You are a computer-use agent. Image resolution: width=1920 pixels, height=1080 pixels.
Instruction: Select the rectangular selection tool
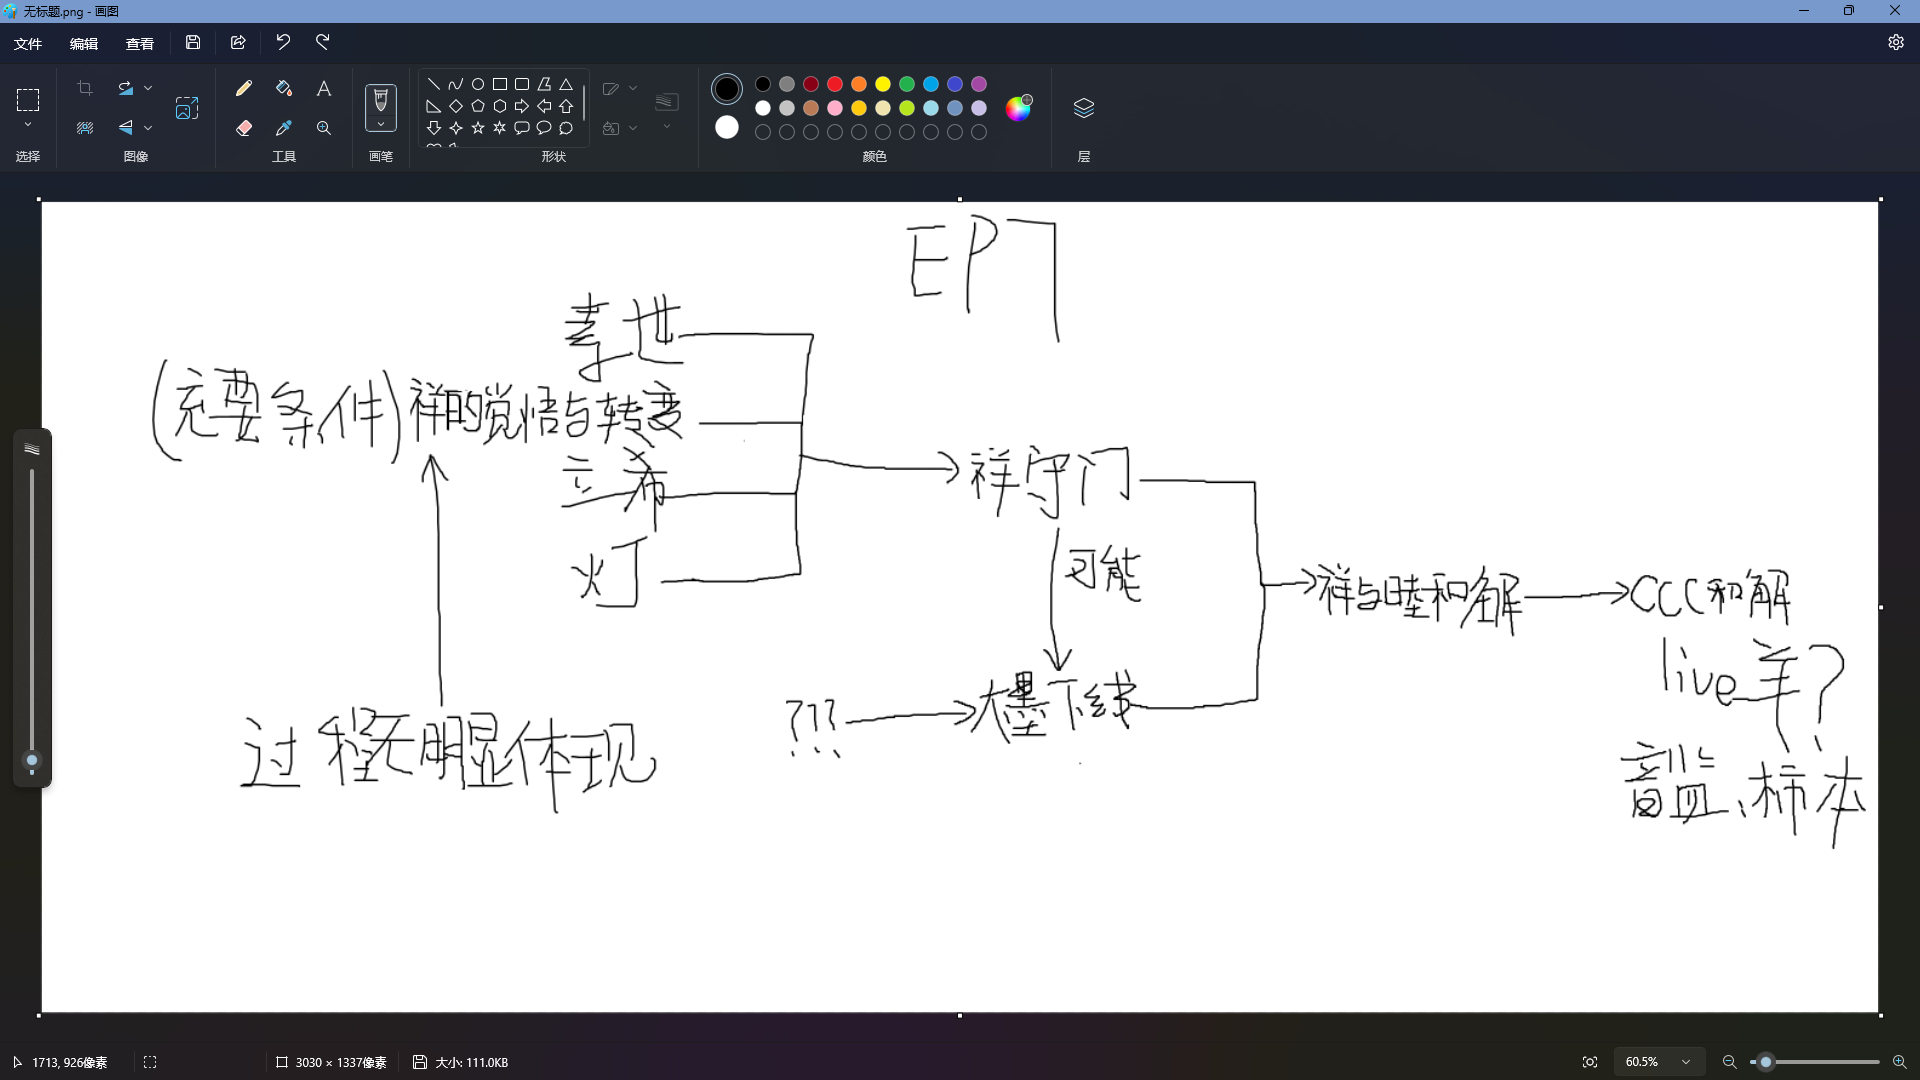pyautogui.click(x=28, y=99)
